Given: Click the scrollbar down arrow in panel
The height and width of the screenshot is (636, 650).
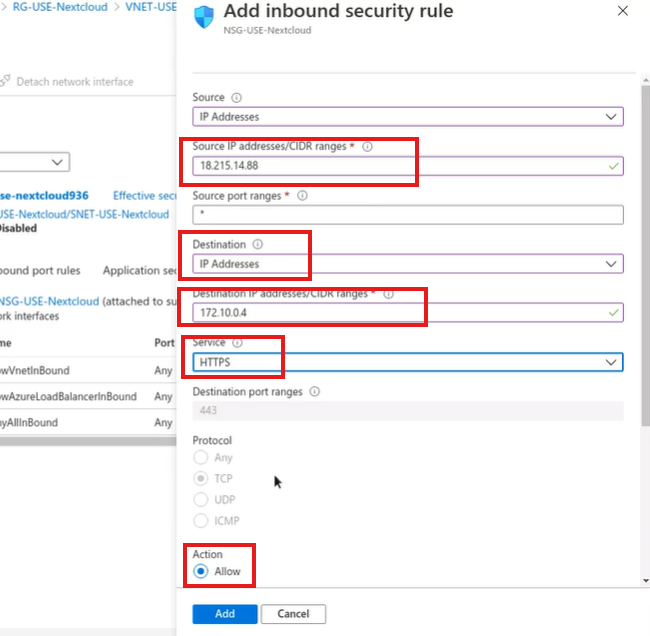Looking at the screenshot, I should pyautogui.click(x=645, y=580).
